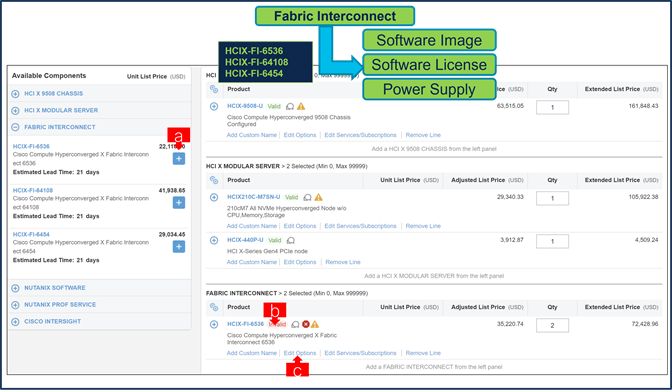
Task: Remove Line for HCIX210C-M7SN-U
Action: tap(423, 226)
